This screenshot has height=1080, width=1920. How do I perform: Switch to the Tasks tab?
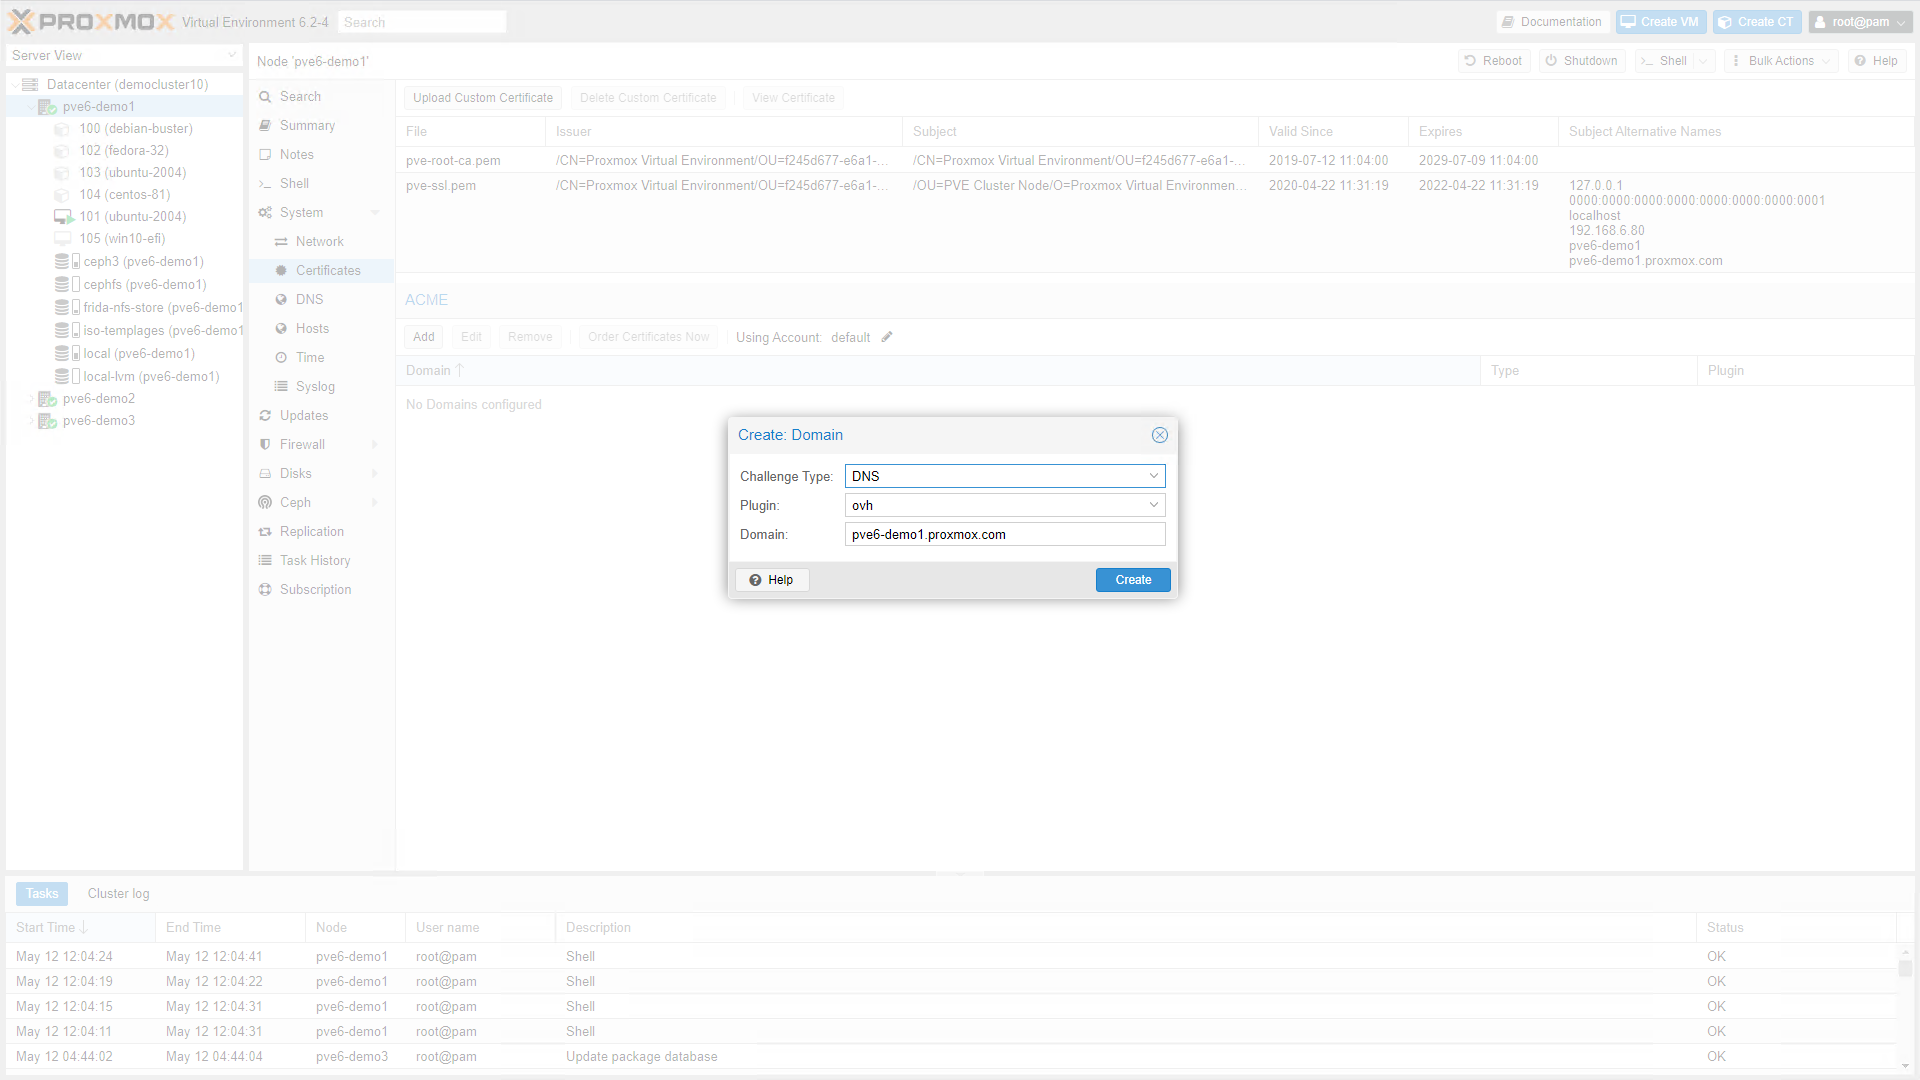tap(42, 894)
